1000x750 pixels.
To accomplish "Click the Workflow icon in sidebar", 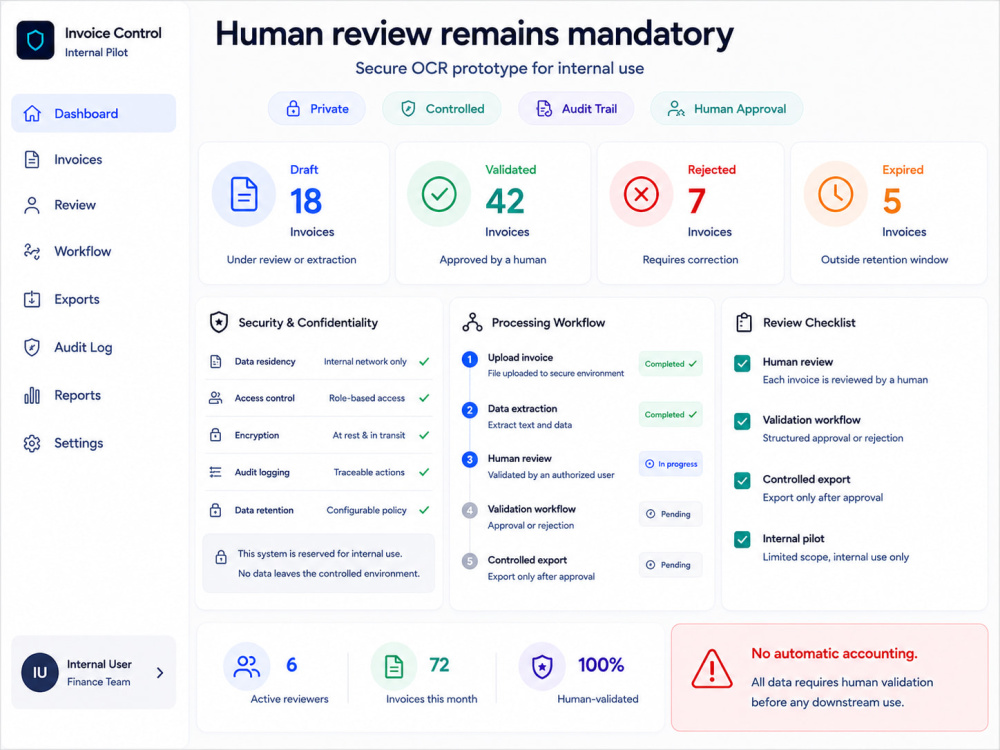I will (32, 251).
